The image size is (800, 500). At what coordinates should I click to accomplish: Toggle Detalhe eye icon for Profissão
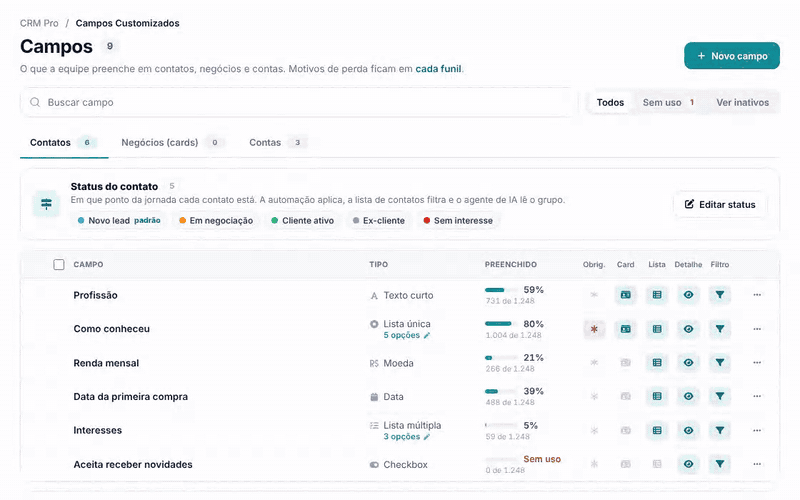(688, 295)
